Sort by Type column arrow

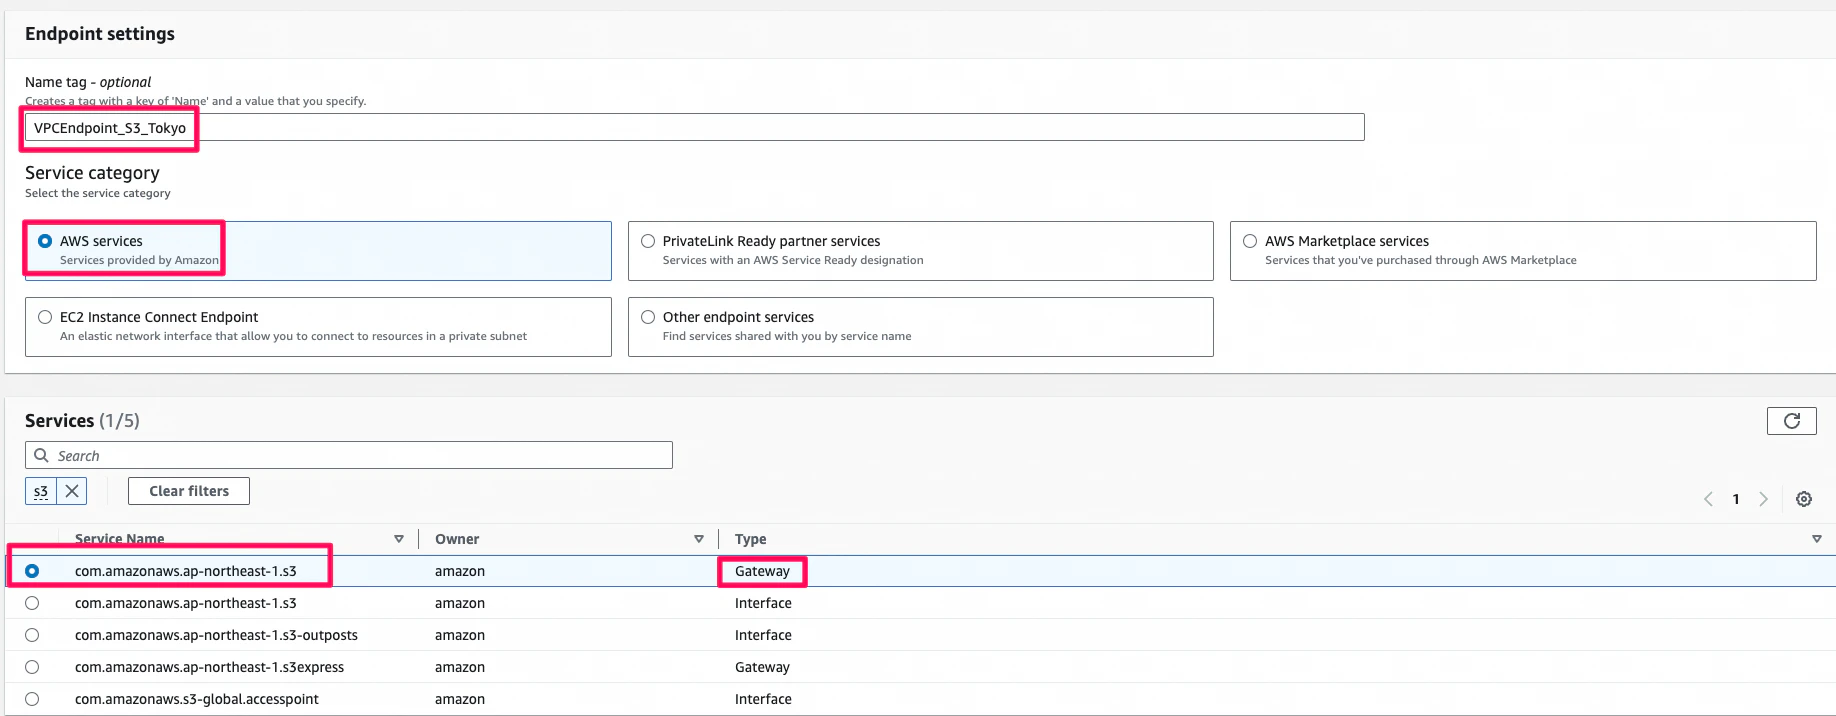click(x=1817, y=539)
